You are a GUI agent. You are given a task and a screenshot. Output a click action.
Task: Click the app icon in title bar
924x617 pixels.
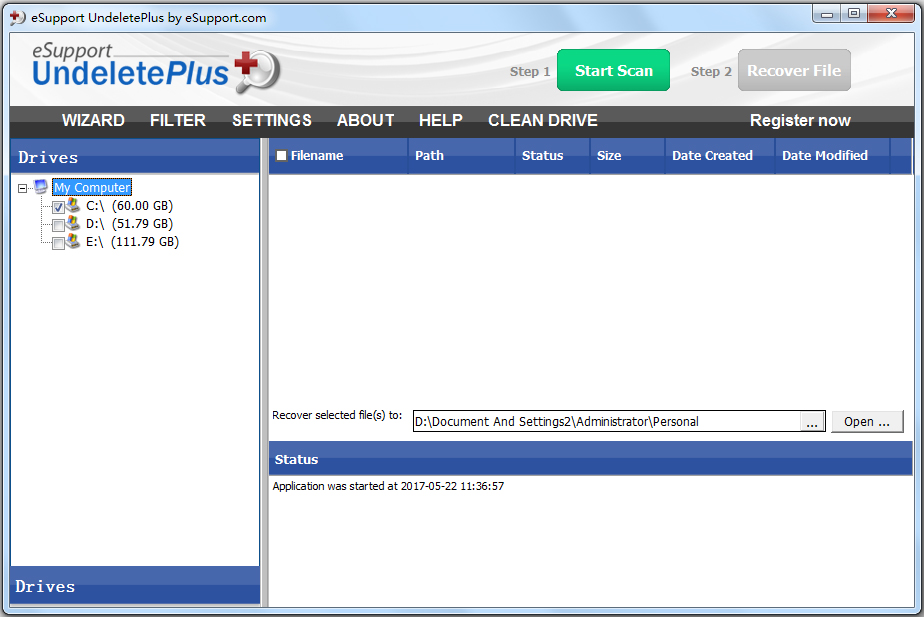click(17, 18)
